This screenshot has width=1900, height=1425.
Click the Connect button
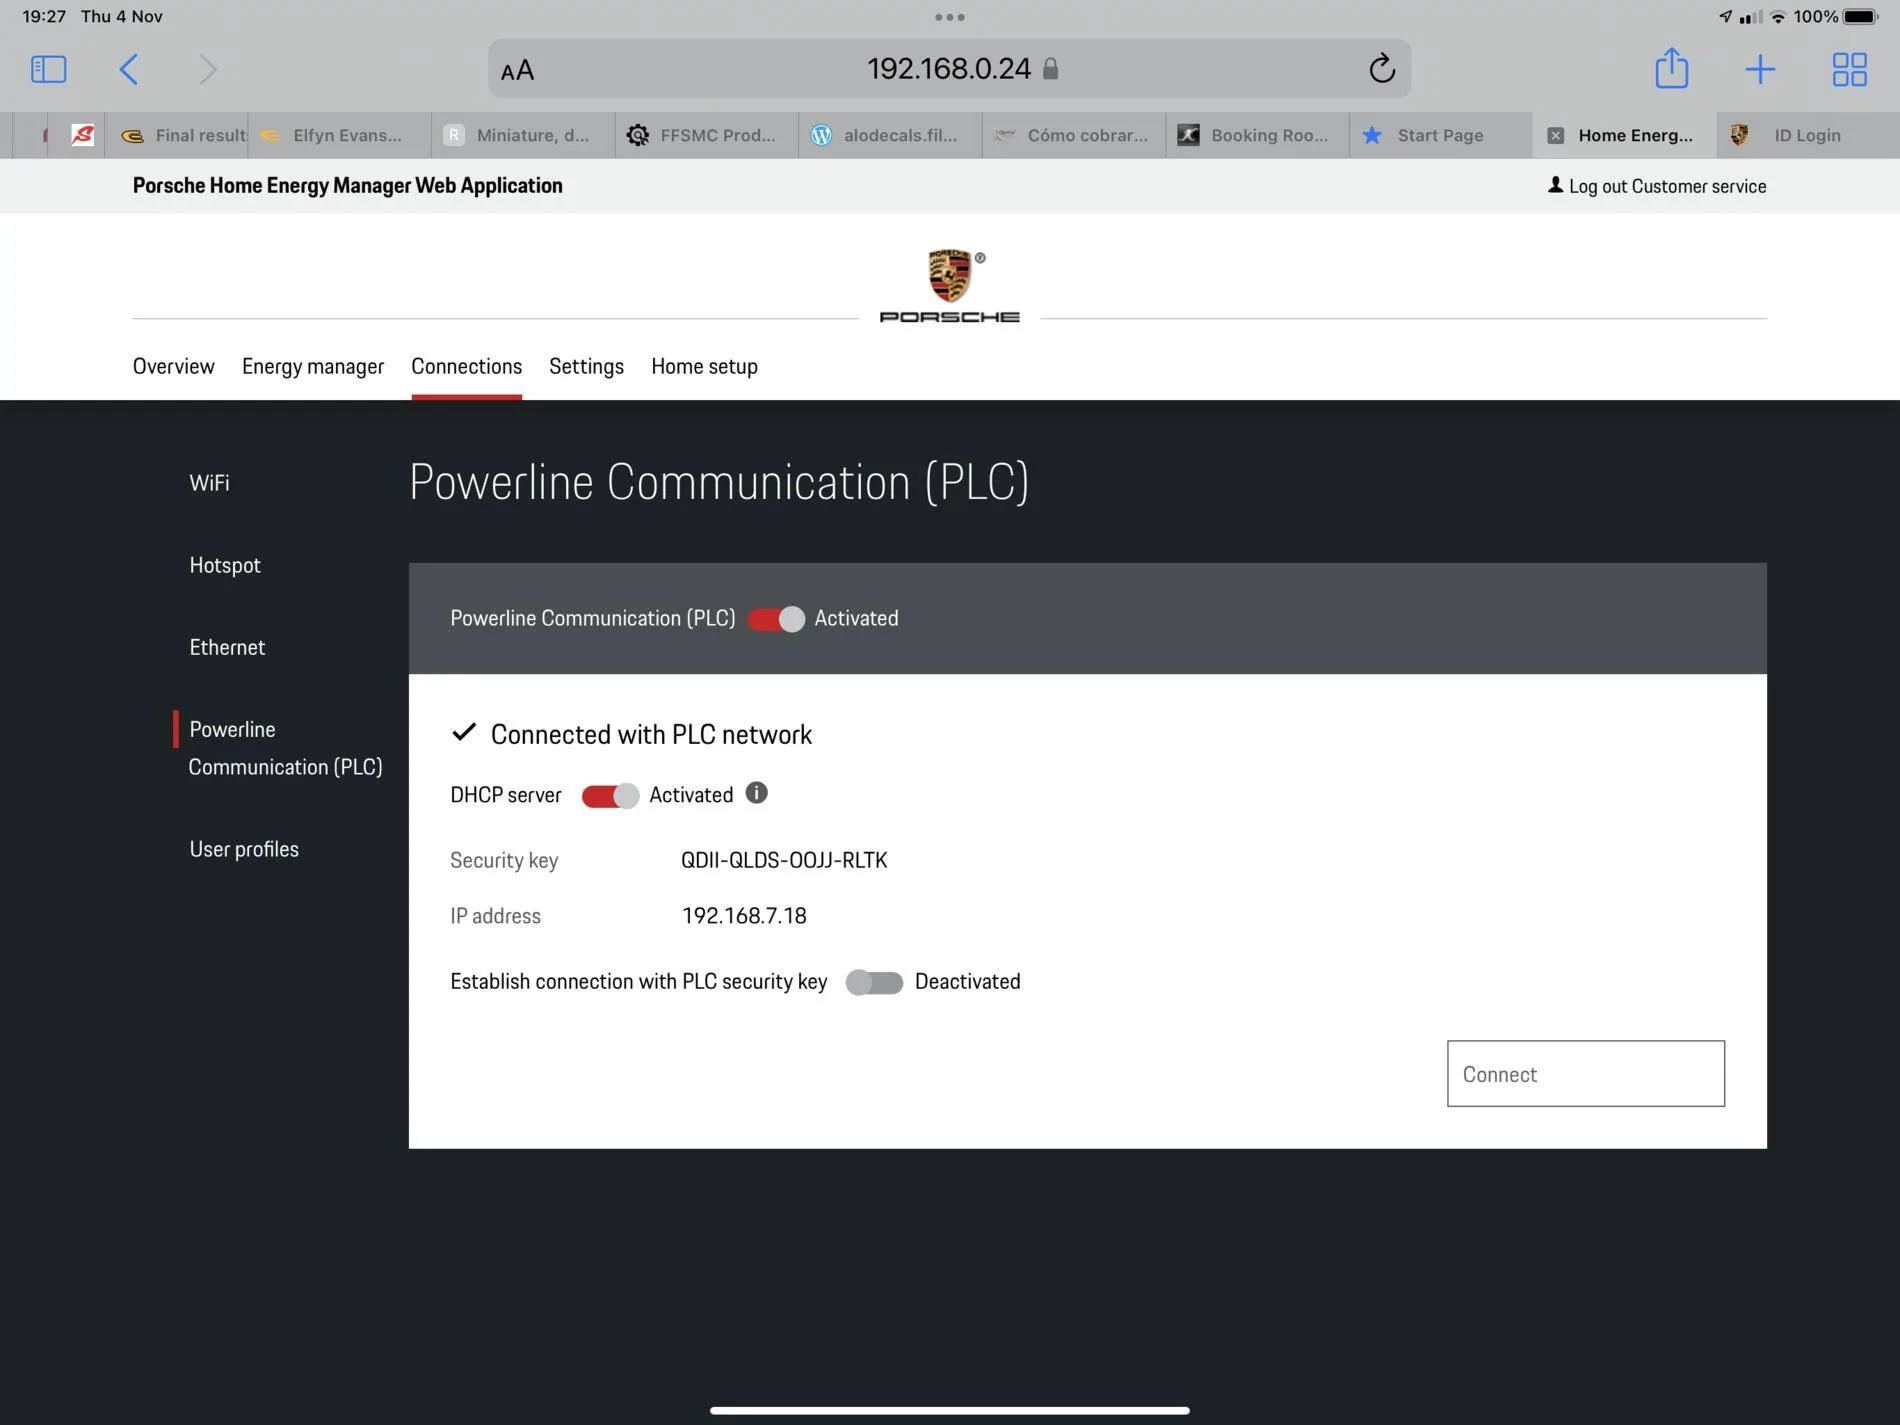point(1585,1073)
